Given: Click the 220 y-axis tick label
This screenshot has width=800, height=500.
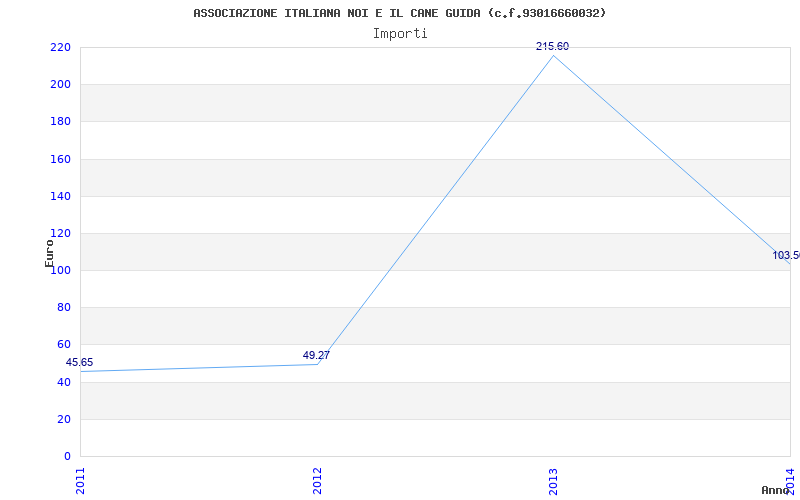Looking at the screenshot, I should click(60, 47).
